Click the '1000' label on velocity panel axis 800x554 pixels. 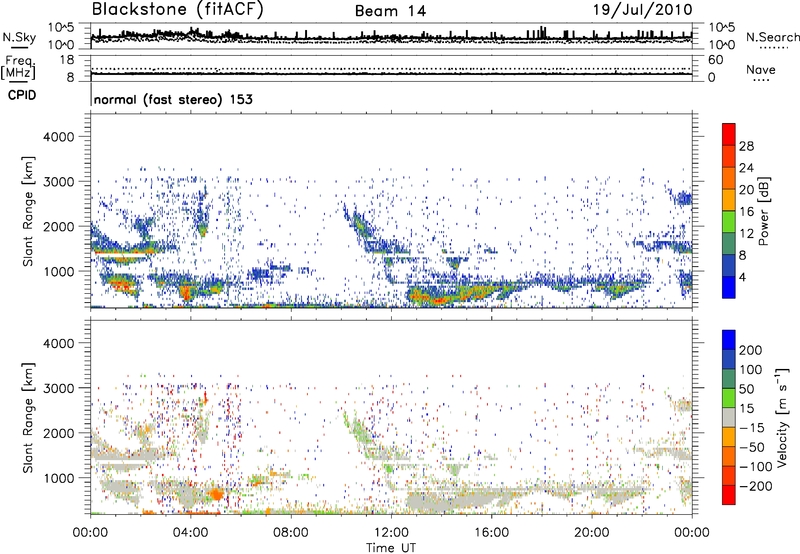58,478
